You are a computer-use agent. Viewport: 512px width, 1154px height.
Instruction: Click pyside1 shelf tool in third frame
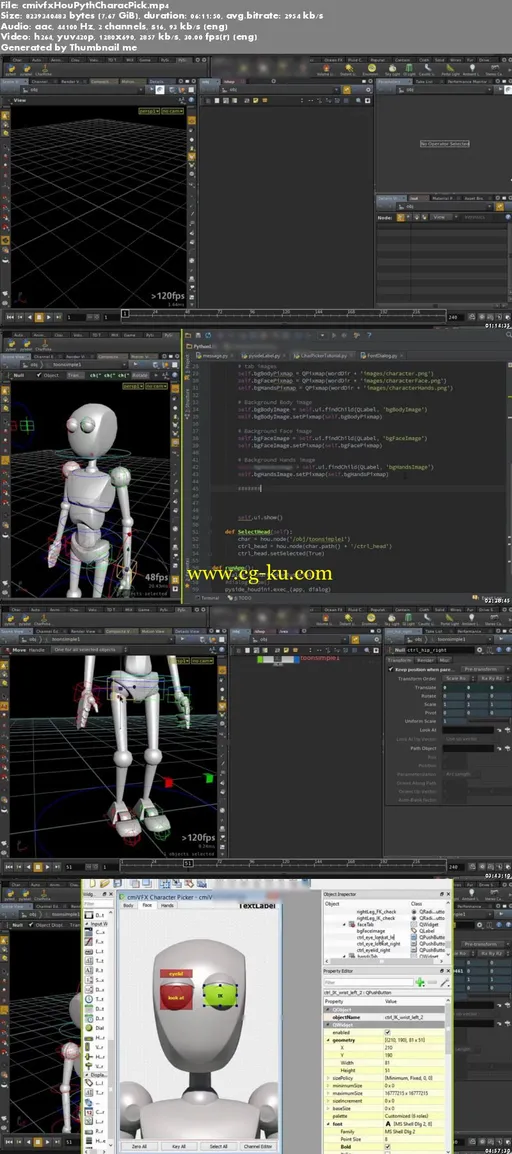[x=26, y=620]
